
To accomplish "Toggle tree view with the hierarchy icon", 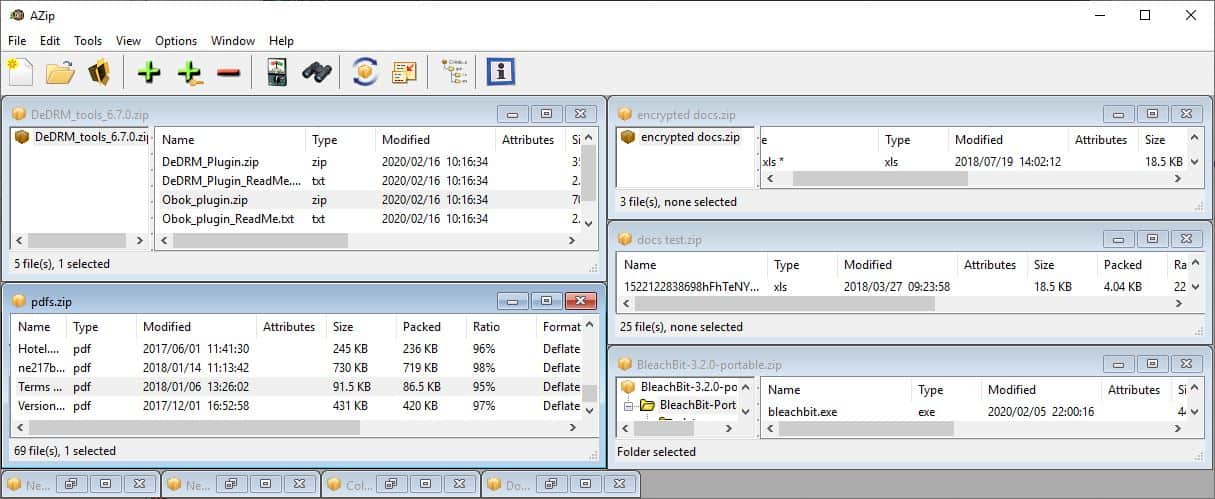I will [453, 72].
